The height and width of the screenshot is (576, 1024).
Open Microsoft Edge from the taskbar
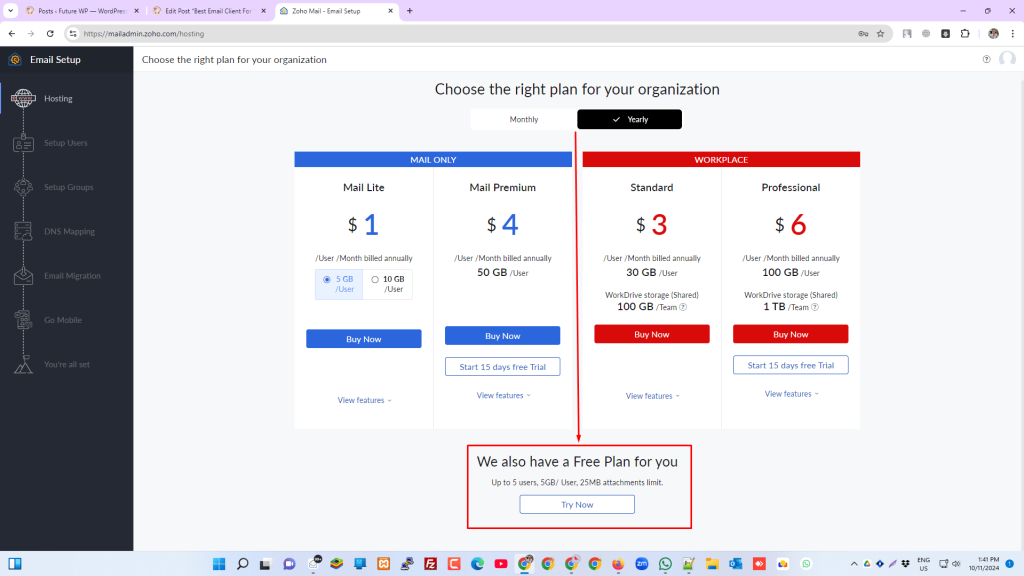477,564
